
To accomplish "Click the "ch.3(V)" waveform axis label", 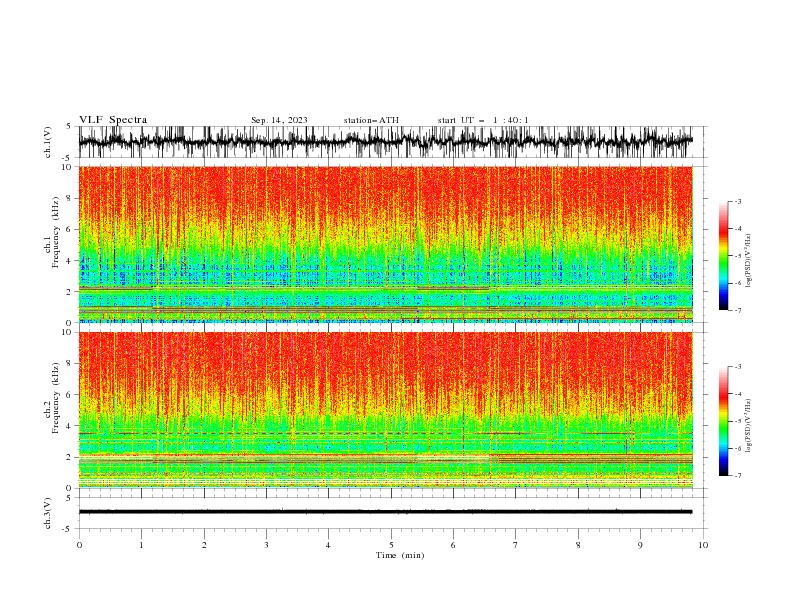I will coord(48,513).
